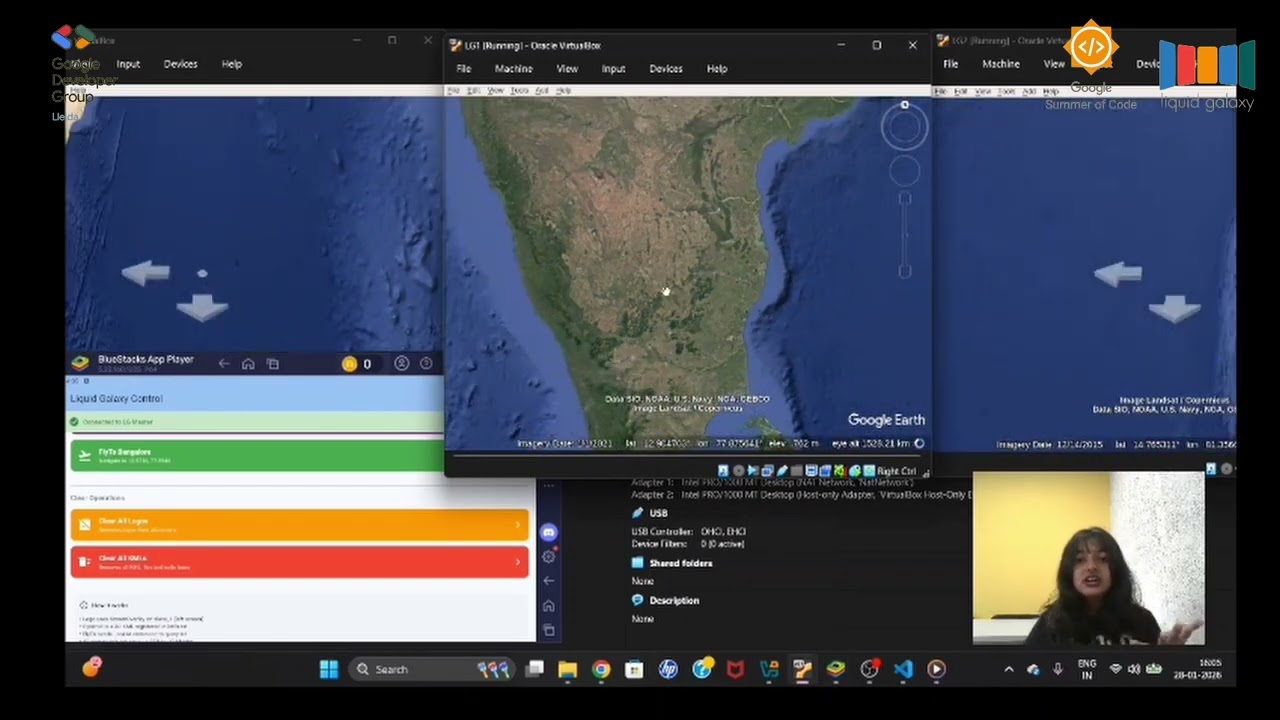Click the Right Ctrl host key indicator
1280x720 pixels.
(x=896, y=471)
